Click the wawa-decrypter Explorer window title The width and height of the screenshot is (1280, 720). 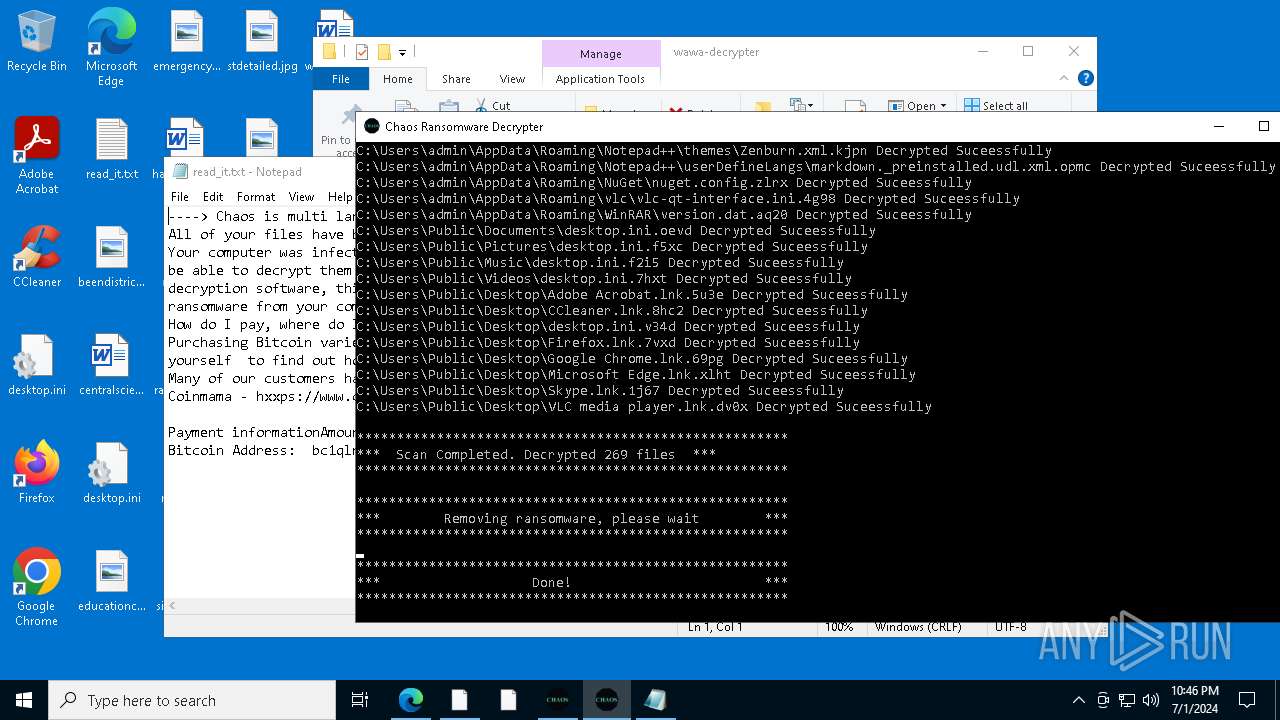click(x=716, y=52)
